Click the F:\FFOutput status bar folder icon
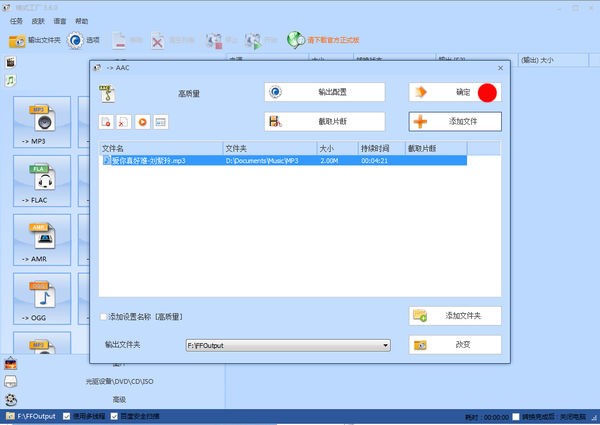 (x=10, y=416)
